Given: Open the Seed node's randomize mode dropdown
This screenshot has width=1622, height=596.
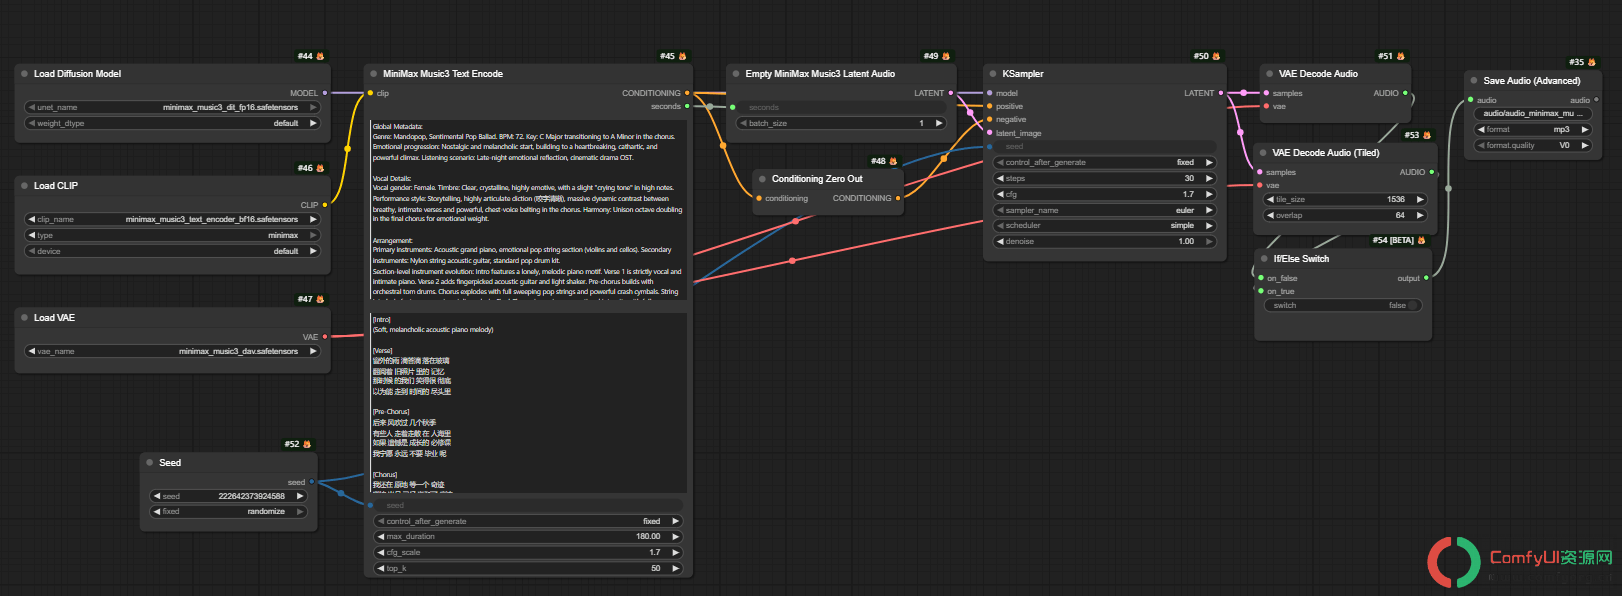Looking at the screenshot, I should pyautogui.click(x=228, y=511).
